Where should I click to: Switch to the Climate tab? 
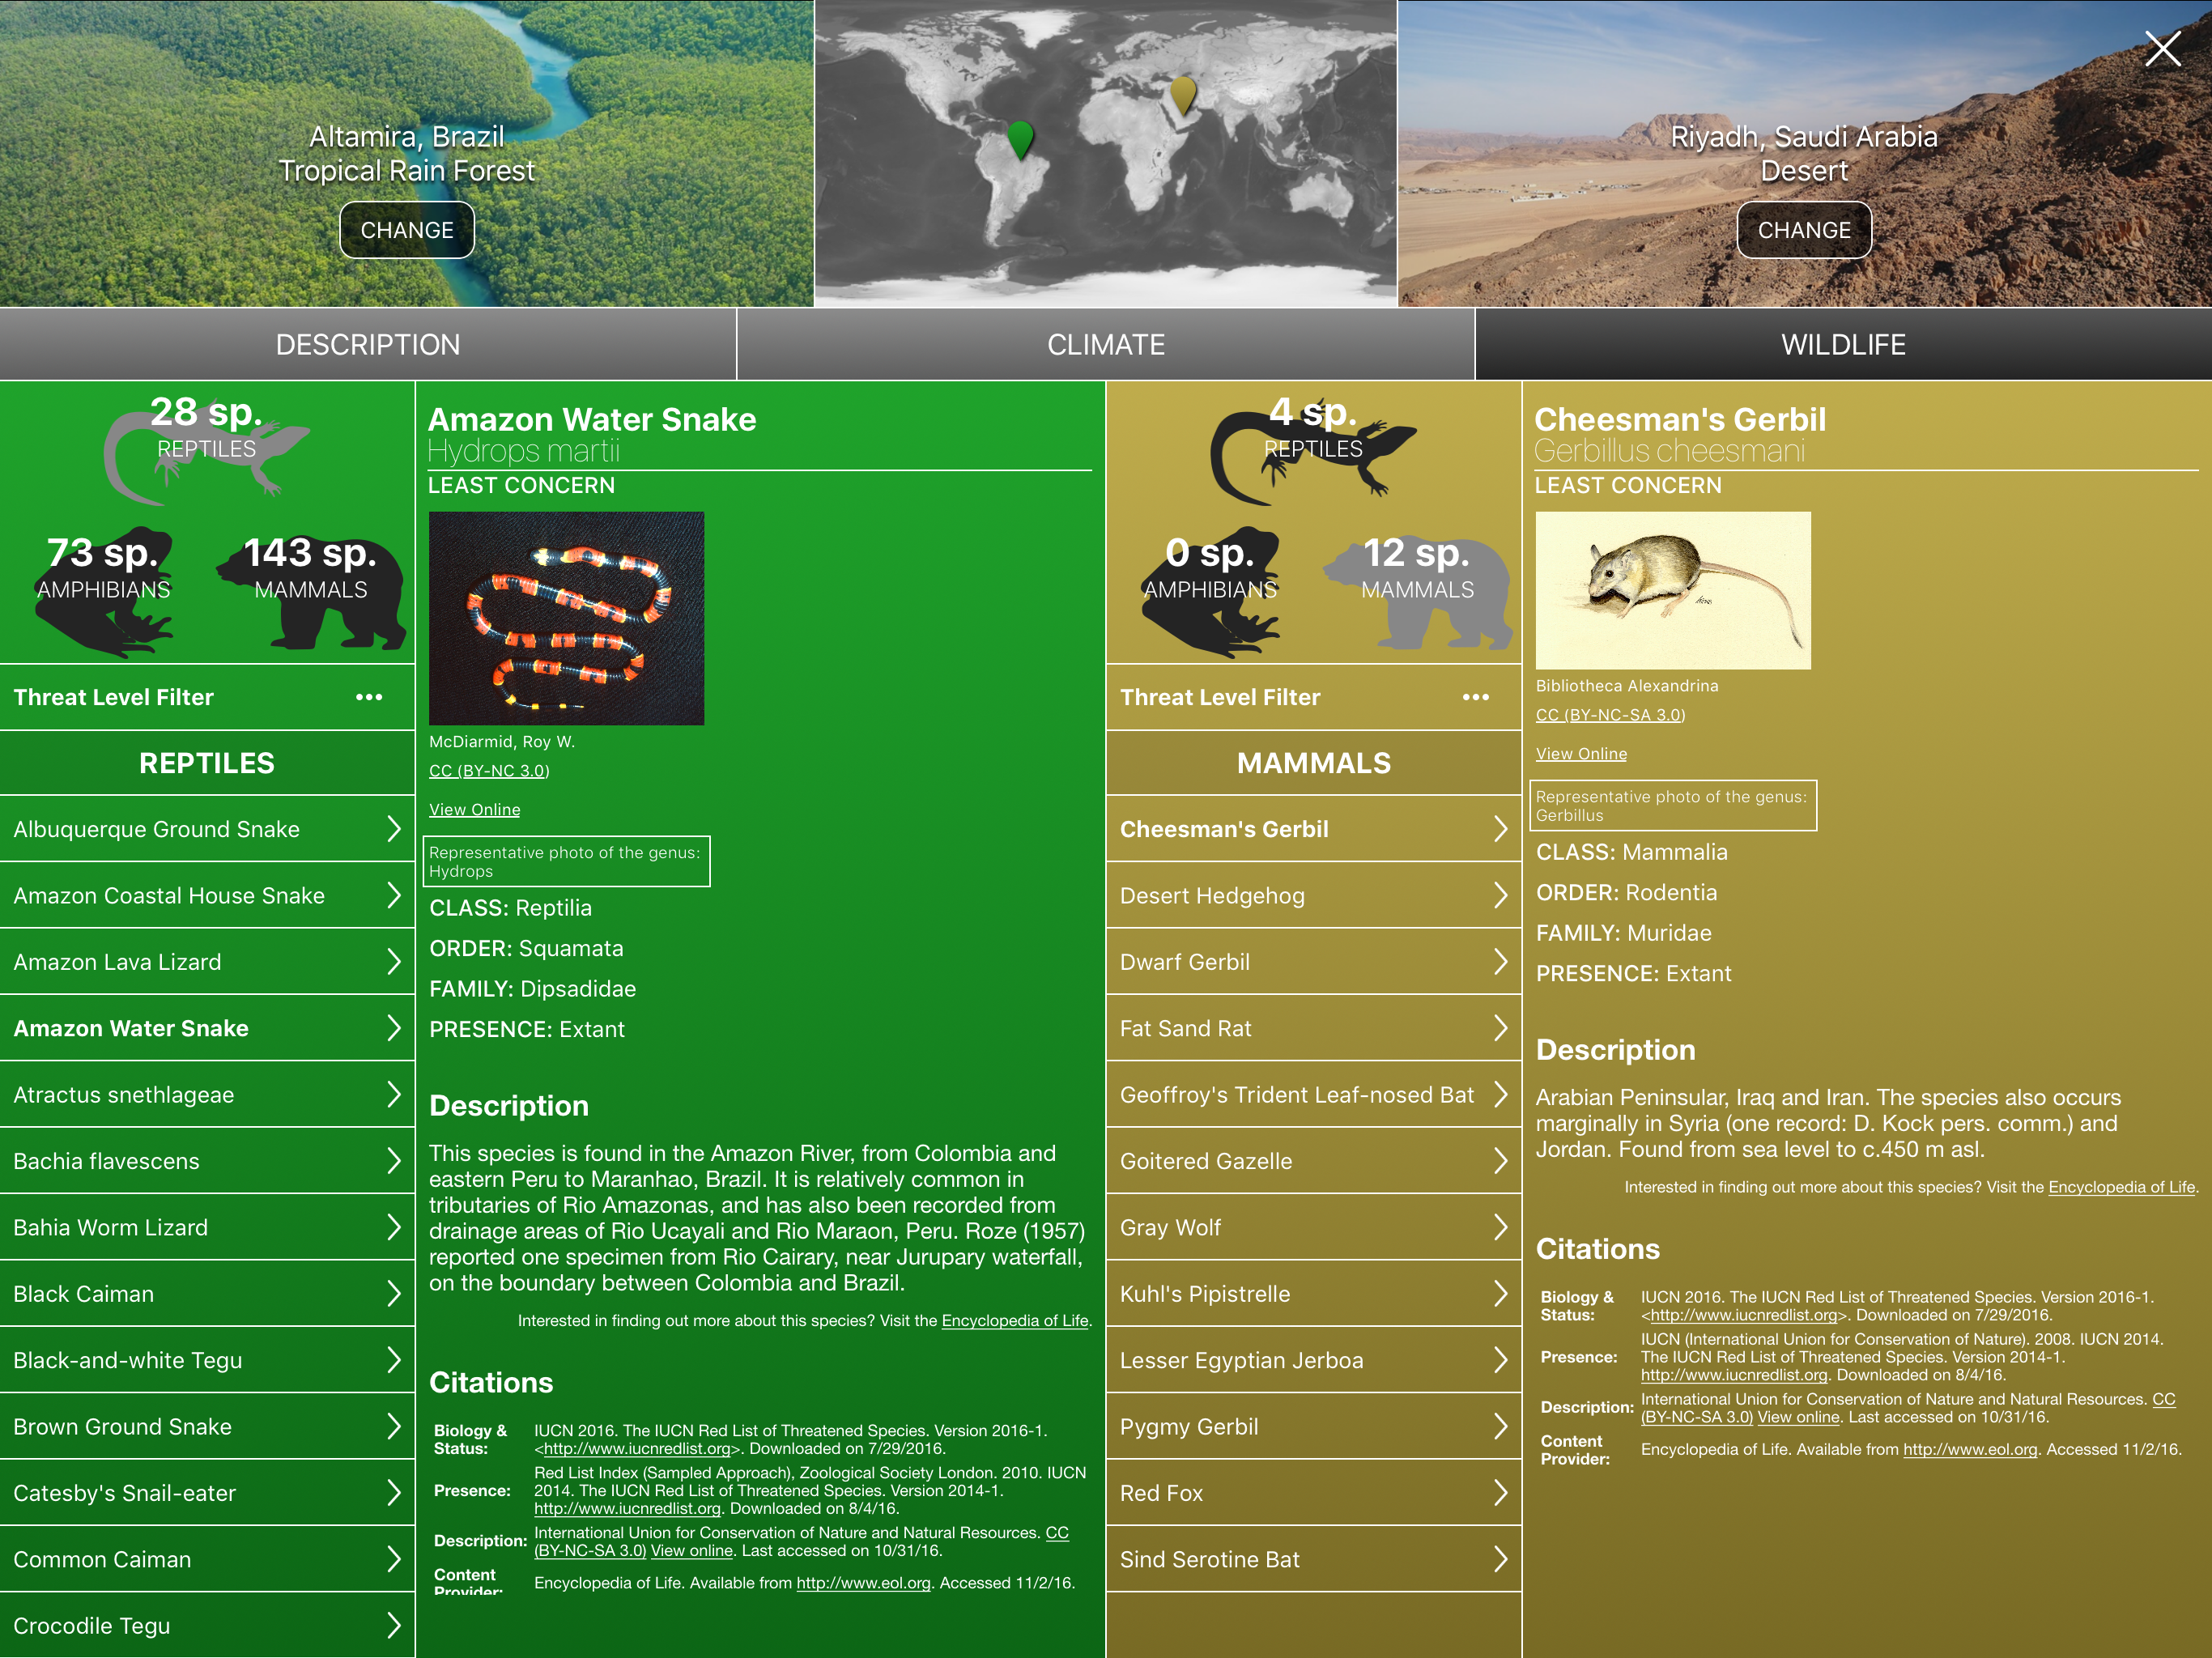(1105, 345)
